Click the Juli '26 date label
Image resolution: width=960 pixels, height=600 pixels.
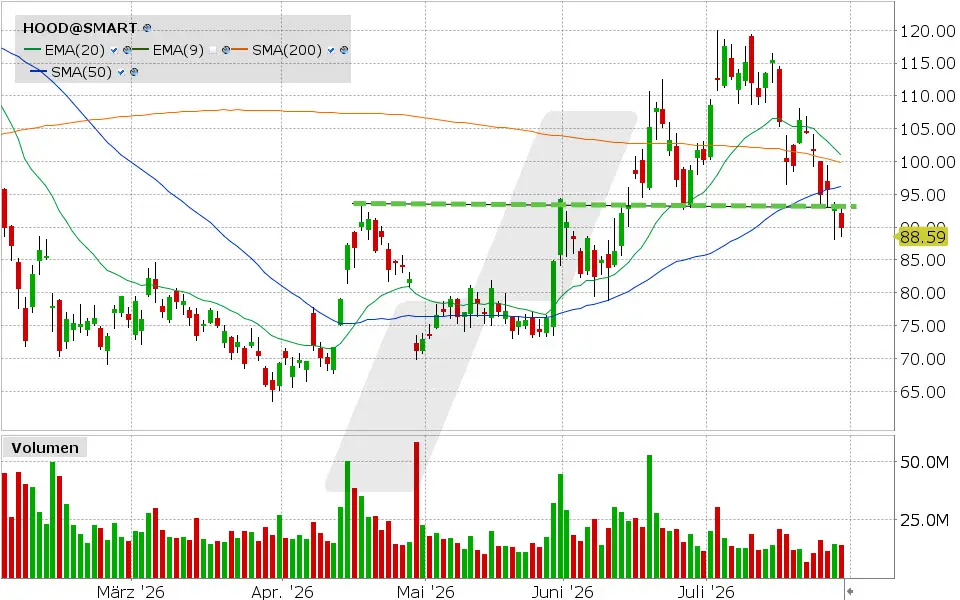click(706, 591)
